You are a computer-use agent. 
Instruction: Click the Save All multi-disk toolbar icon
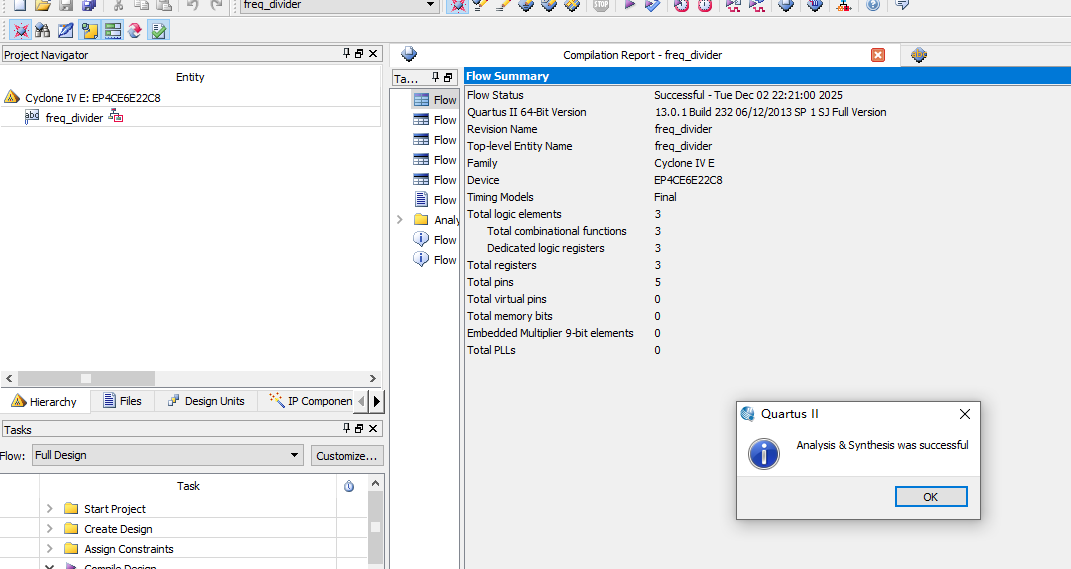pyautogui.click(x=89, y=5)
